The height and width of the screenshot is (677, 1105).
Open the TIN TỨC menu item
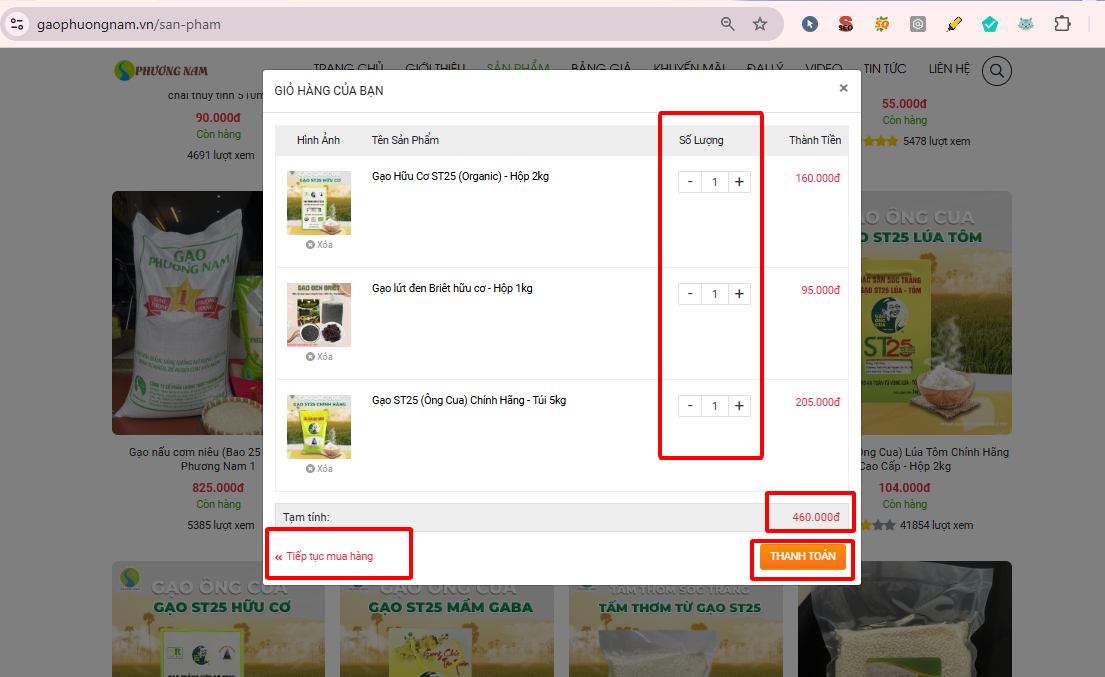click(885, 69)
